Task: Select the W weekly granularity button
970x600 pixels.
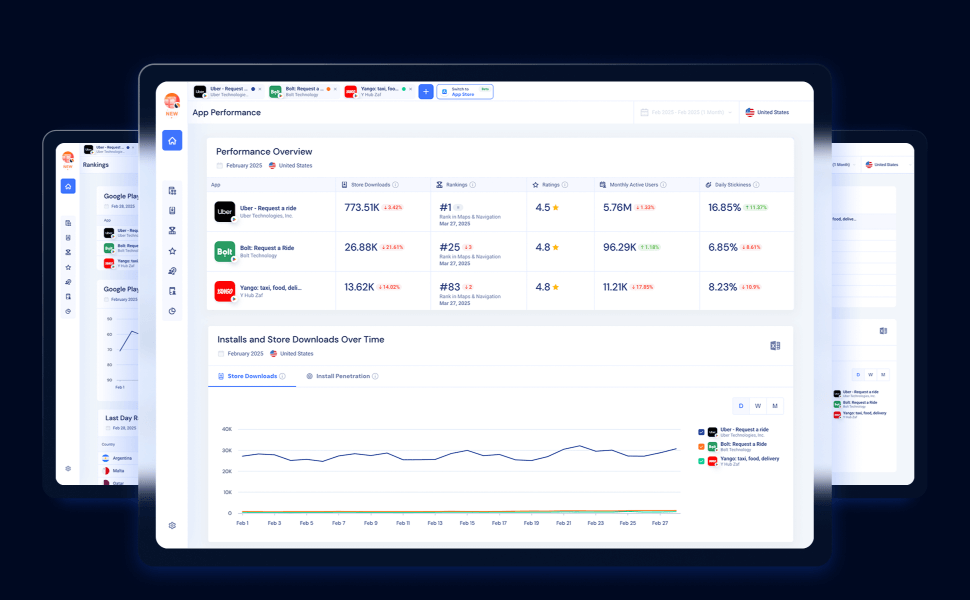Action: point(758,406)
